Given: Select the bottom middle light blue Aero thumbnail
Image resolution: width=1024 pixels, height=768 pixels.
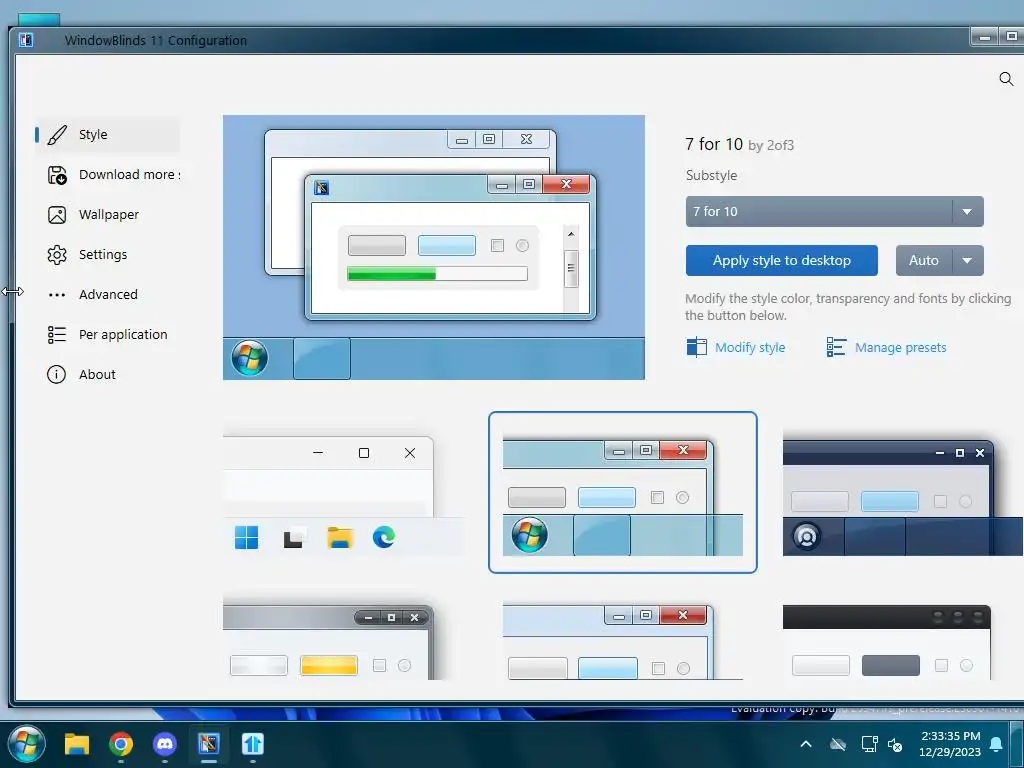Looking at the screenshot, I should coord(622,638).
